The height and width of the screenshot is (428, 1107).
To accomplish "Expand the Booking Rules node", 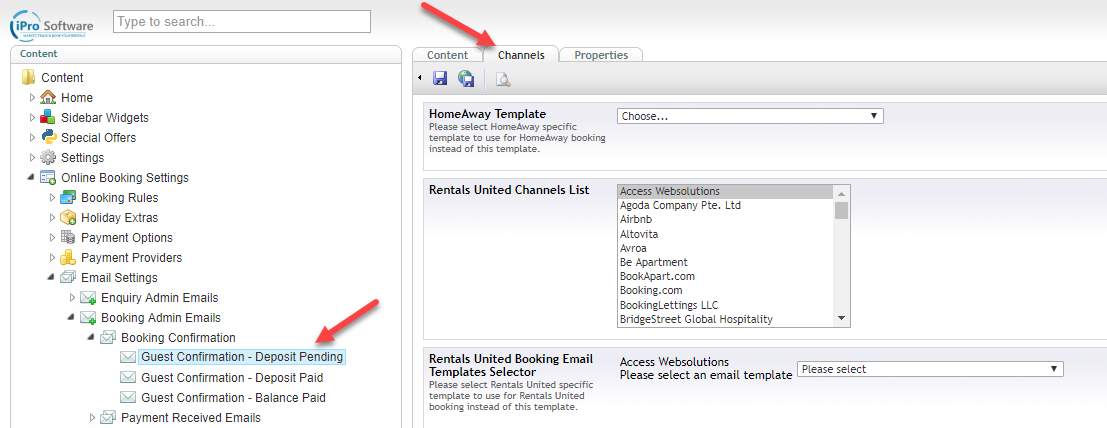I will (52, 198).
